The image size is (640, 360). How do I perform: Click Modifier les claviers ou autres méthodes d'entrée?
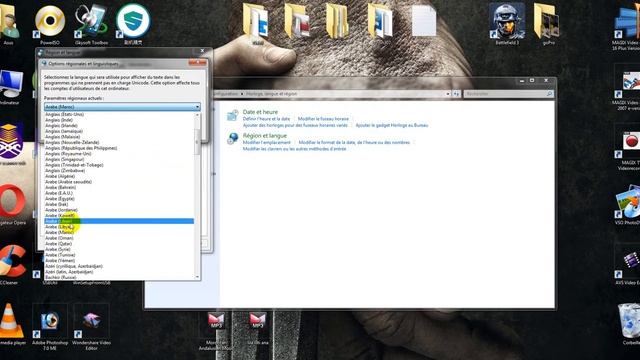click(294, 149)
